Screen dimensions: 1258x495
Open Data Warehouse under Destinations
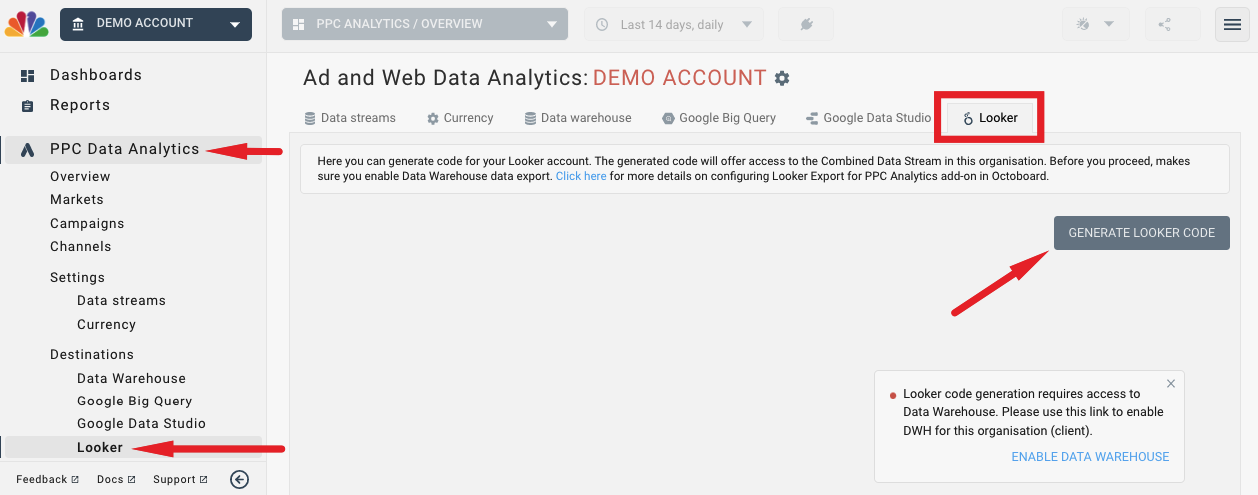click(x=131, y=379)
